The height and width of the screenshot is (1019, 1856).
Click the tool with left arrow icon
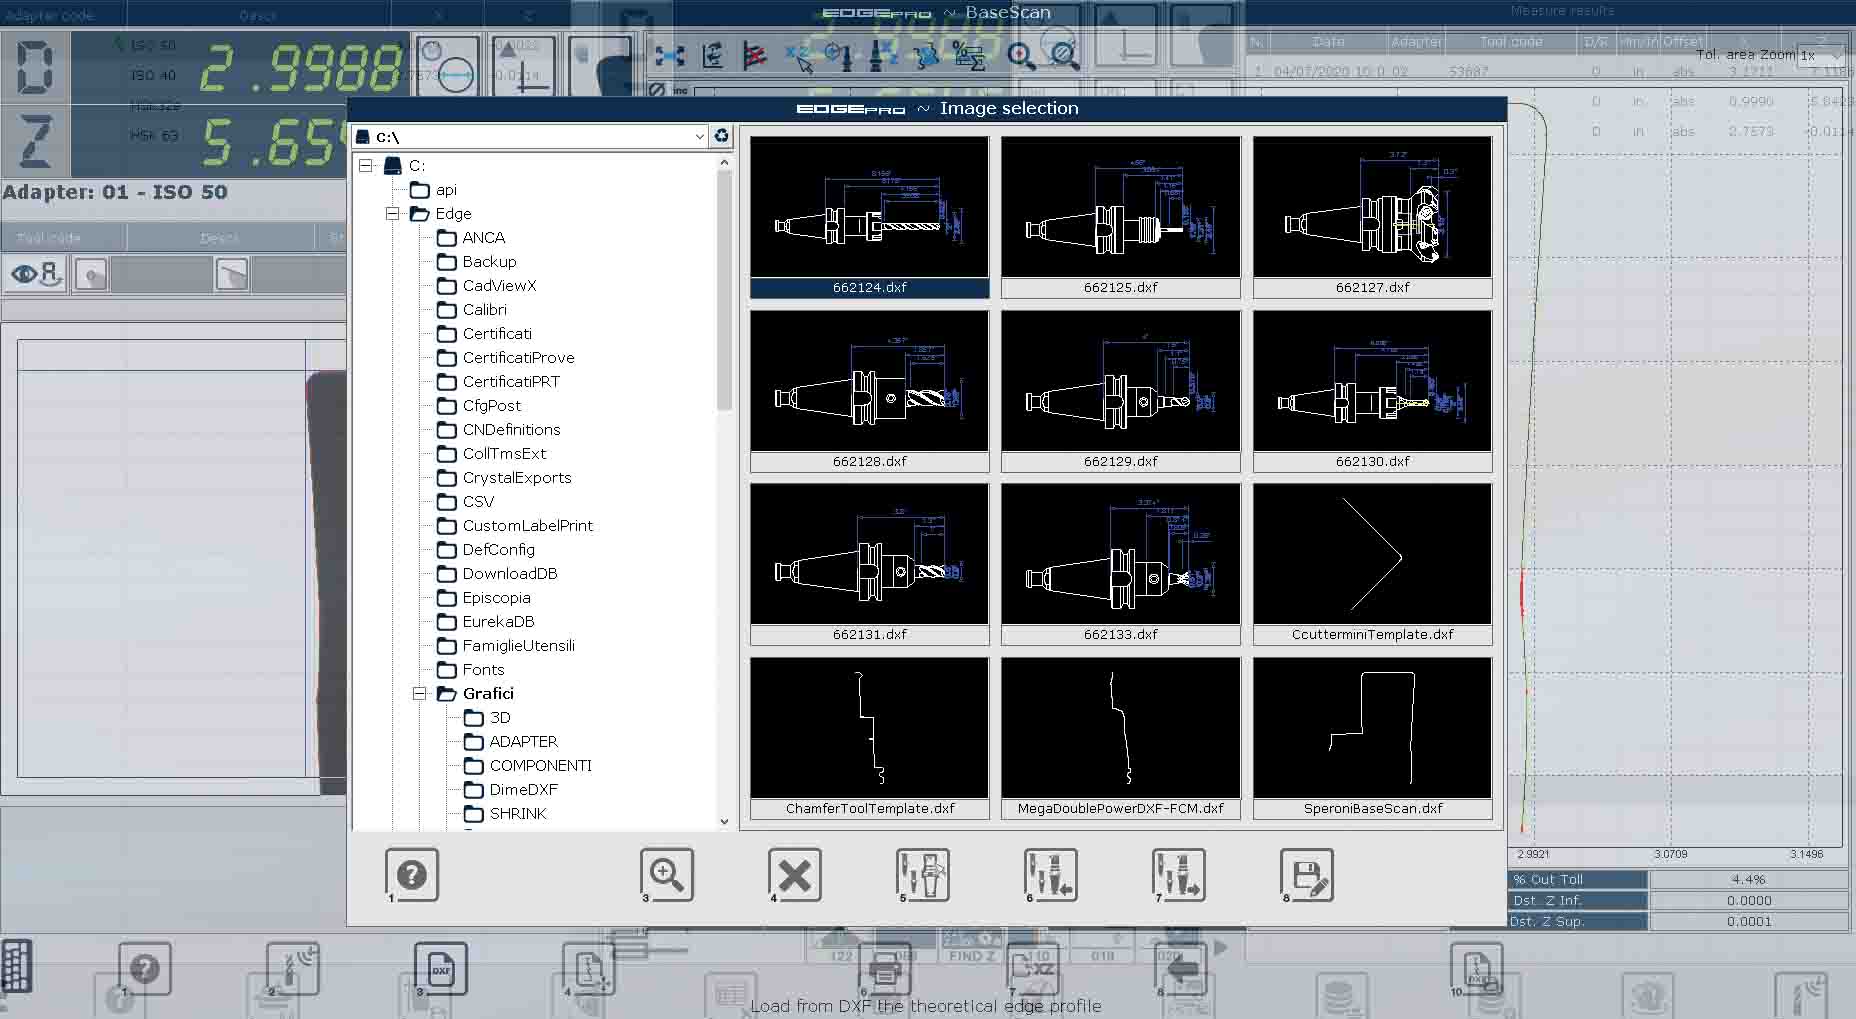tap(1050, 875)
